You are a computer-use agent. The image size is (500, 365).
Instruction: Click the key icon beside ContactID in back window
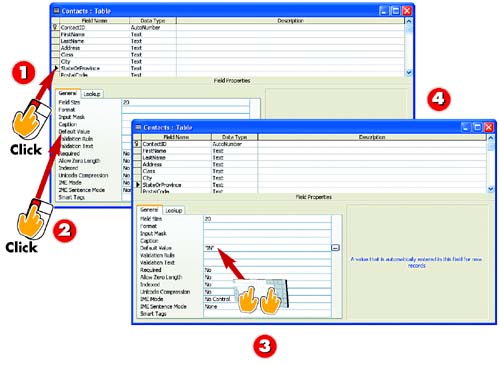[55, 27]
